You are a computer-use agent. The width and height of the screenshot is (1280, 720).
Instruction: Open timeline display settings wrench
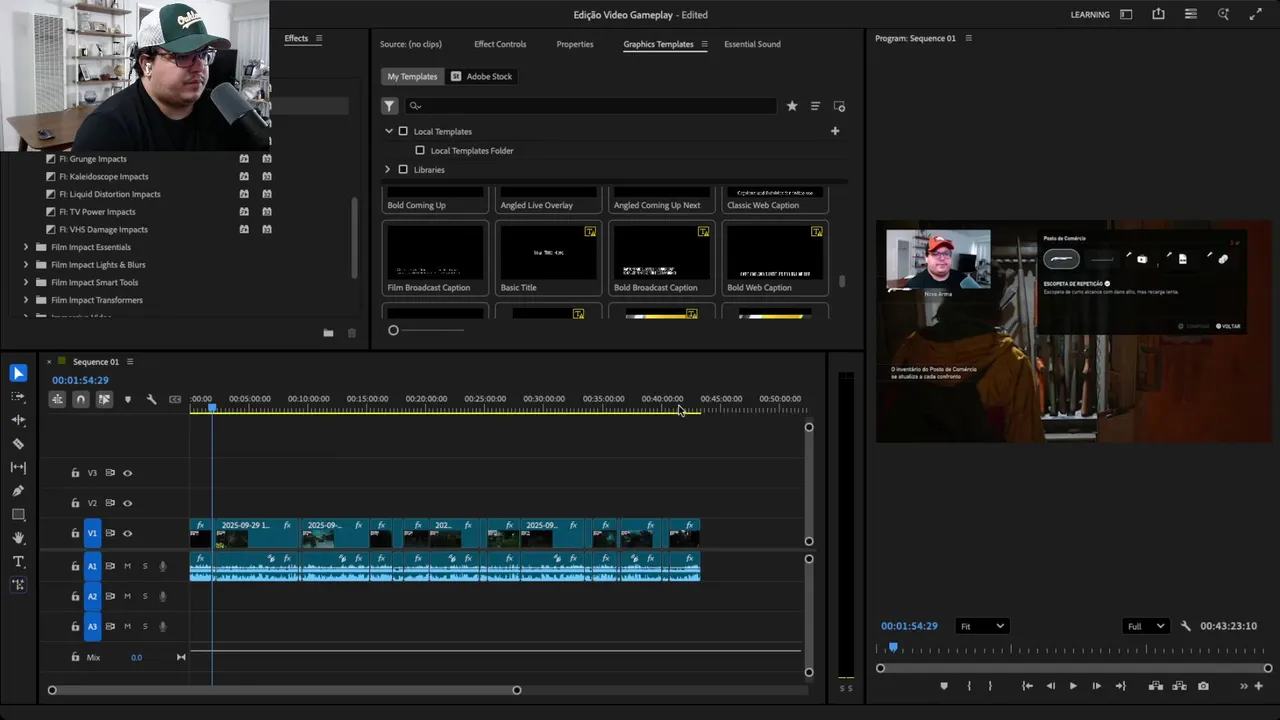point(151,399)
